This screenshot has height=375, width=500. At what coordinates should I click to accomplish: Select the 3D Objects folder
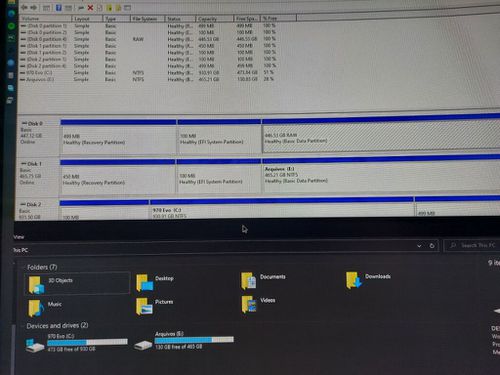pos(77,283)
